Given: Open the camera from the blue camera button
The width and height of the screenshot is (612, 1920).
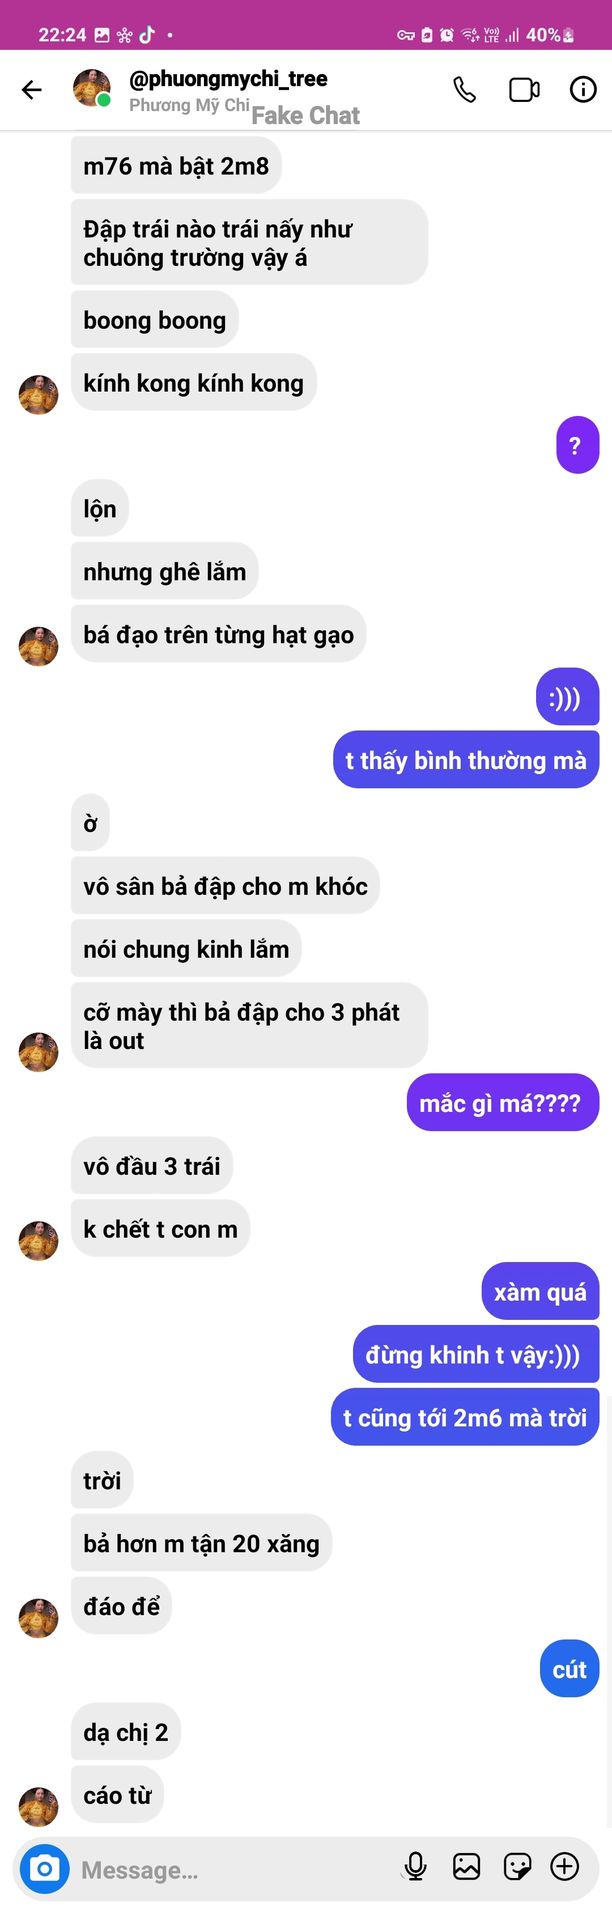Looking at the screenshot, I should tap(44, 1867).
